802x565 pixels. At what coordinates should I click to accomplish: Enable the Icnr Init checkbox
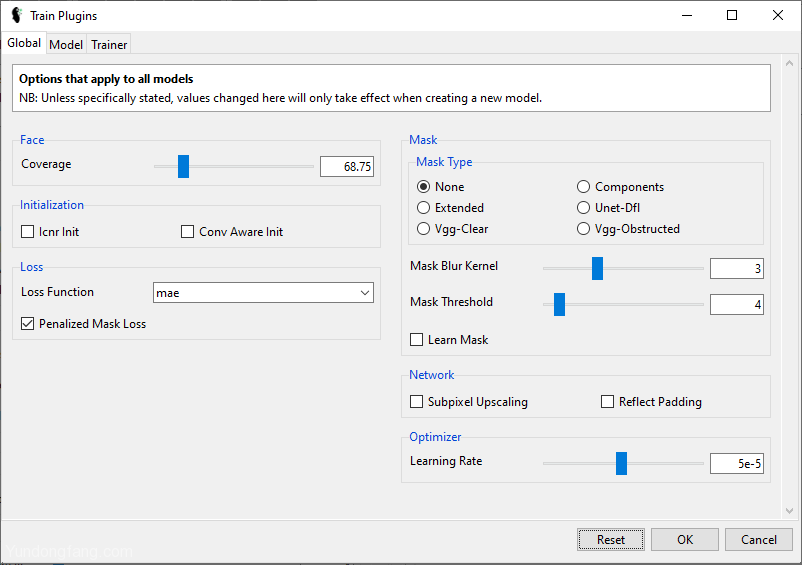click(28, 232)
